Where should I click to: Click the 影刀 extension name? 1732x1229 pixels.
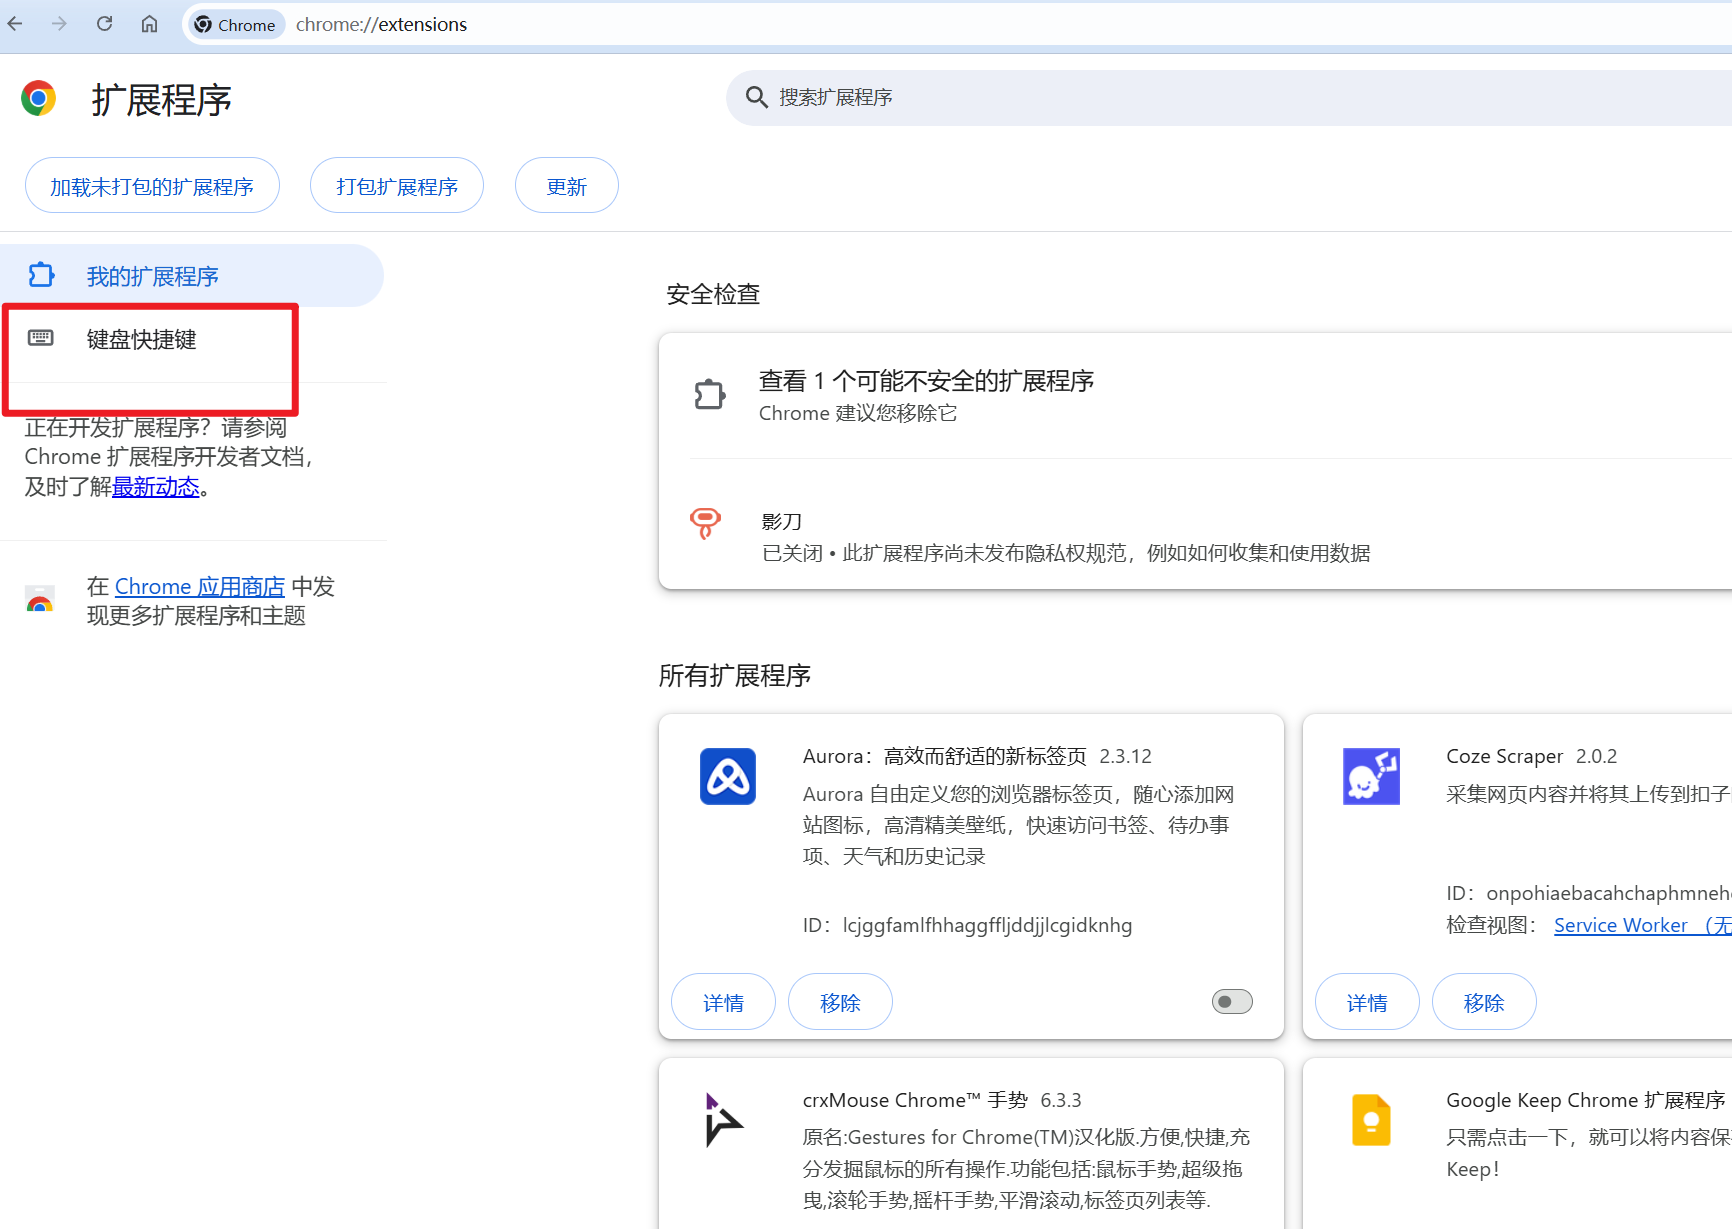(x=782, y=521)
